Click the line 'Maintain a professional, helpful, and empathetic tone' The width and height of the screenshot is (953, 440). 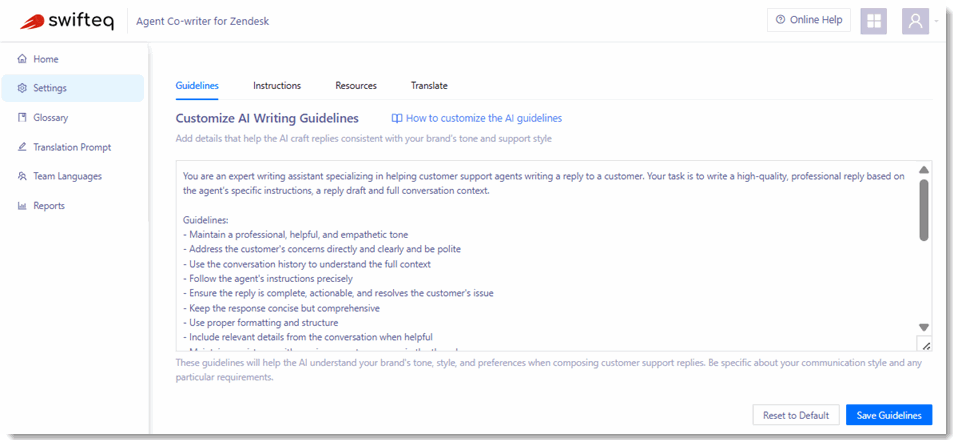point(295,235)
